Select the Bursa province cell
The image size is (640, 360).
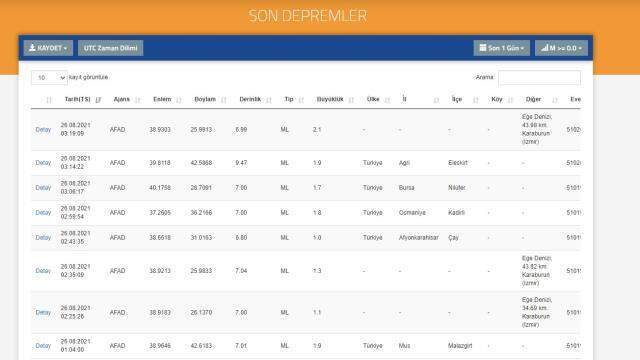(407, 188)
